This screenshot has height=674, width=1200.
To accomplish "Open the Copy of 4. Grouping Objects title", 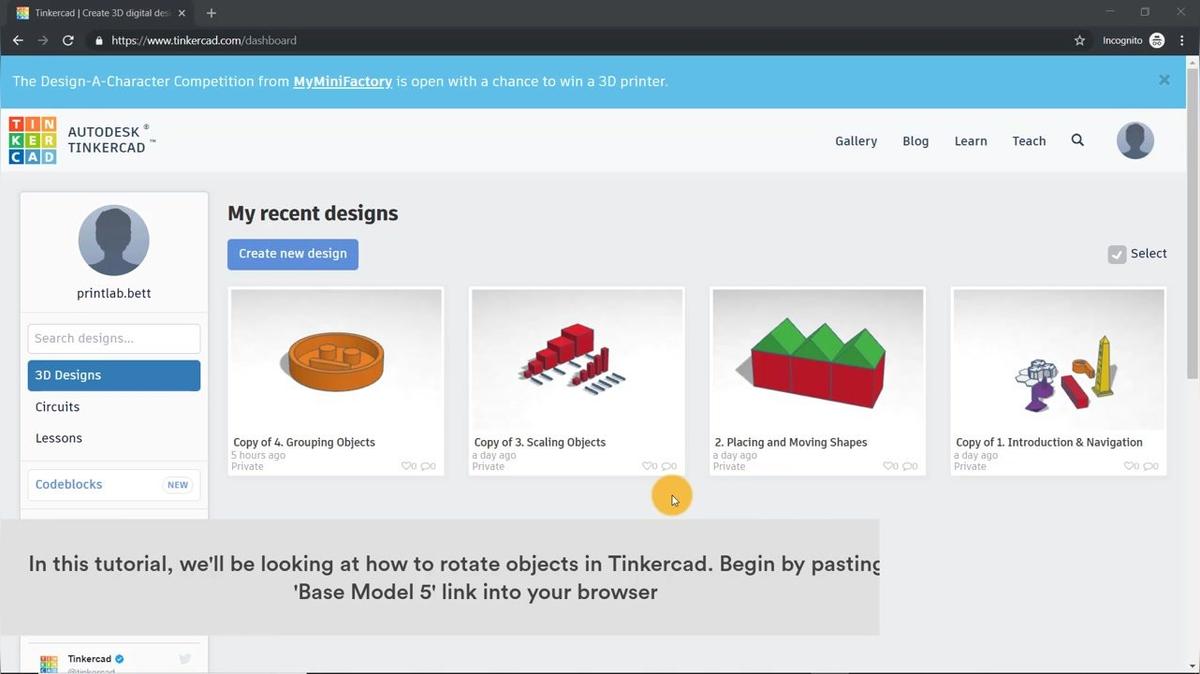I will point(304,442).
